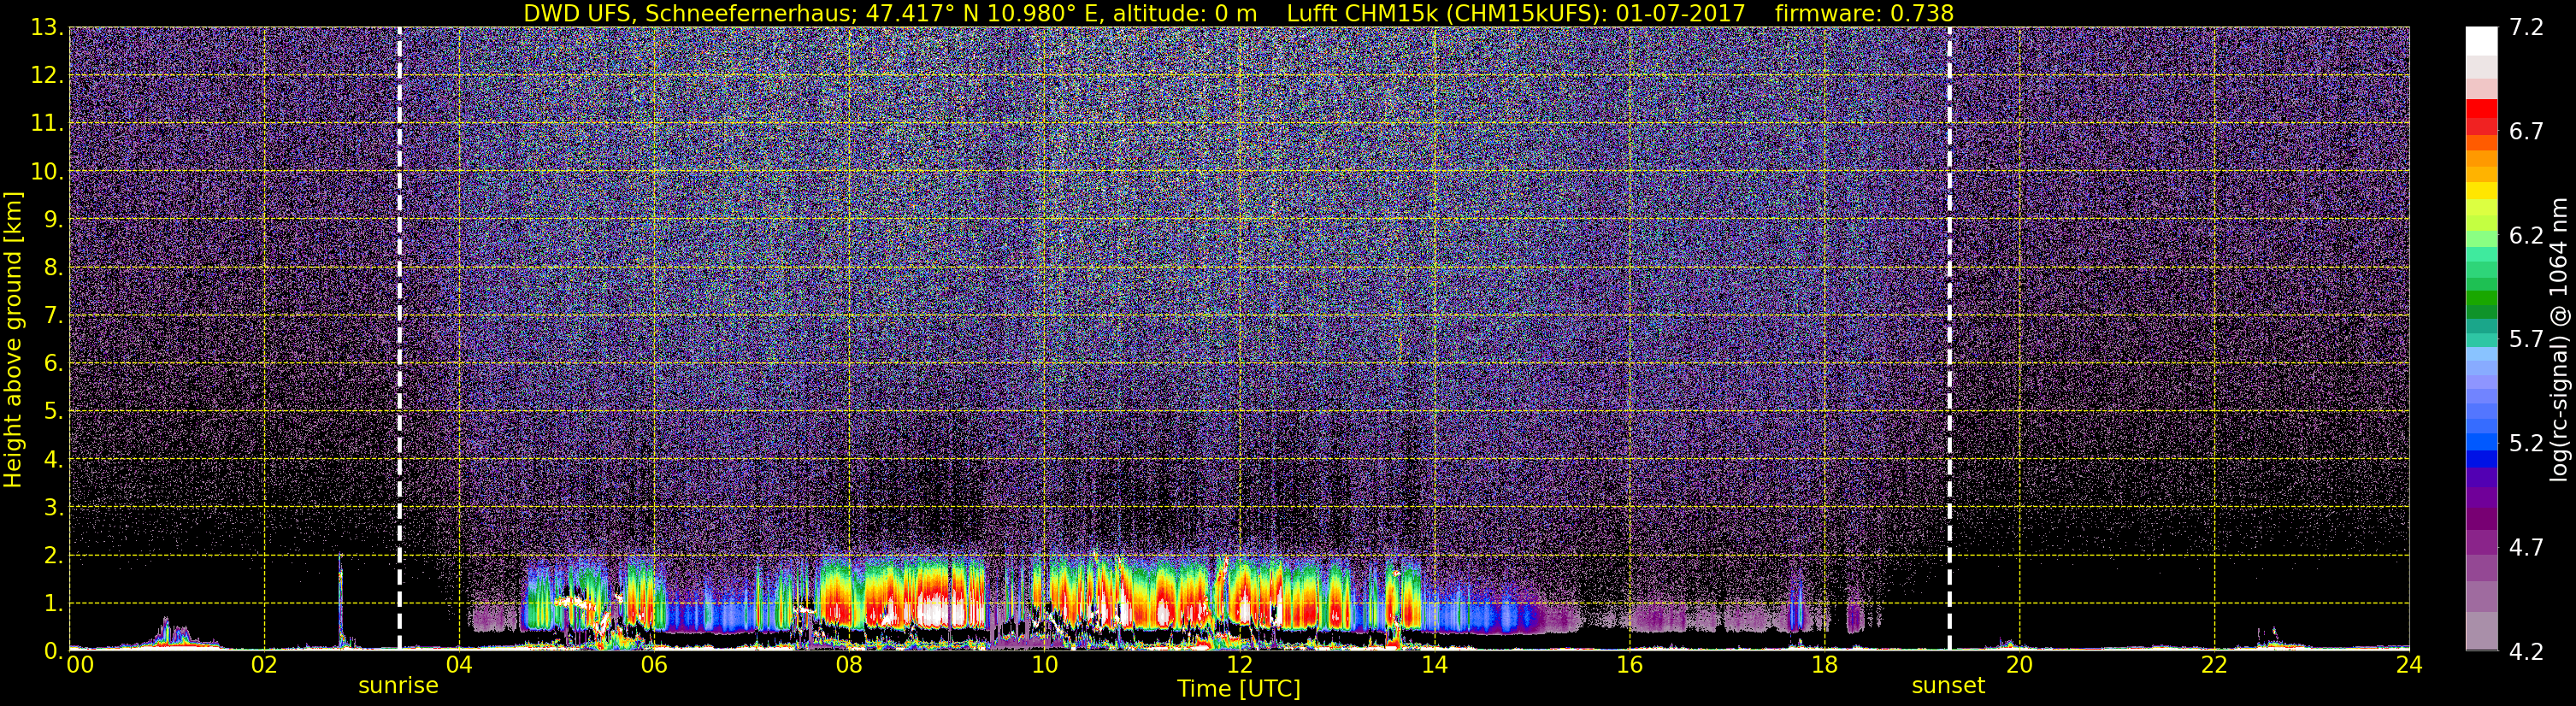This screenshot has width=2576, height=706.
Task: Click the 06 tick label on time axis
Action: (x=654, y=665)
